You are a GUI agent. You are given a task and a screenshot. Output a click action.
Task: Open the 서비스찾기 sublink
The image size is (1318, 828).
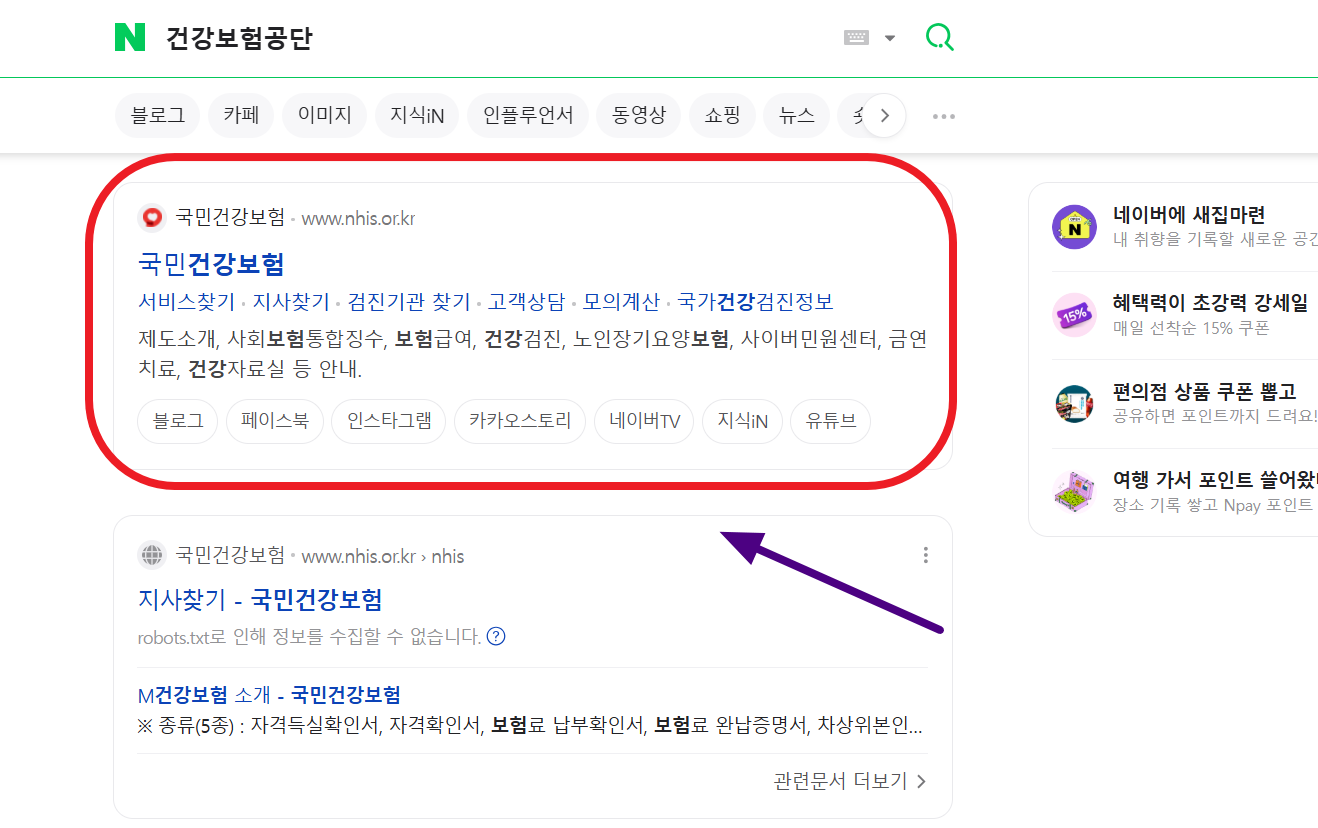(187, 302)
